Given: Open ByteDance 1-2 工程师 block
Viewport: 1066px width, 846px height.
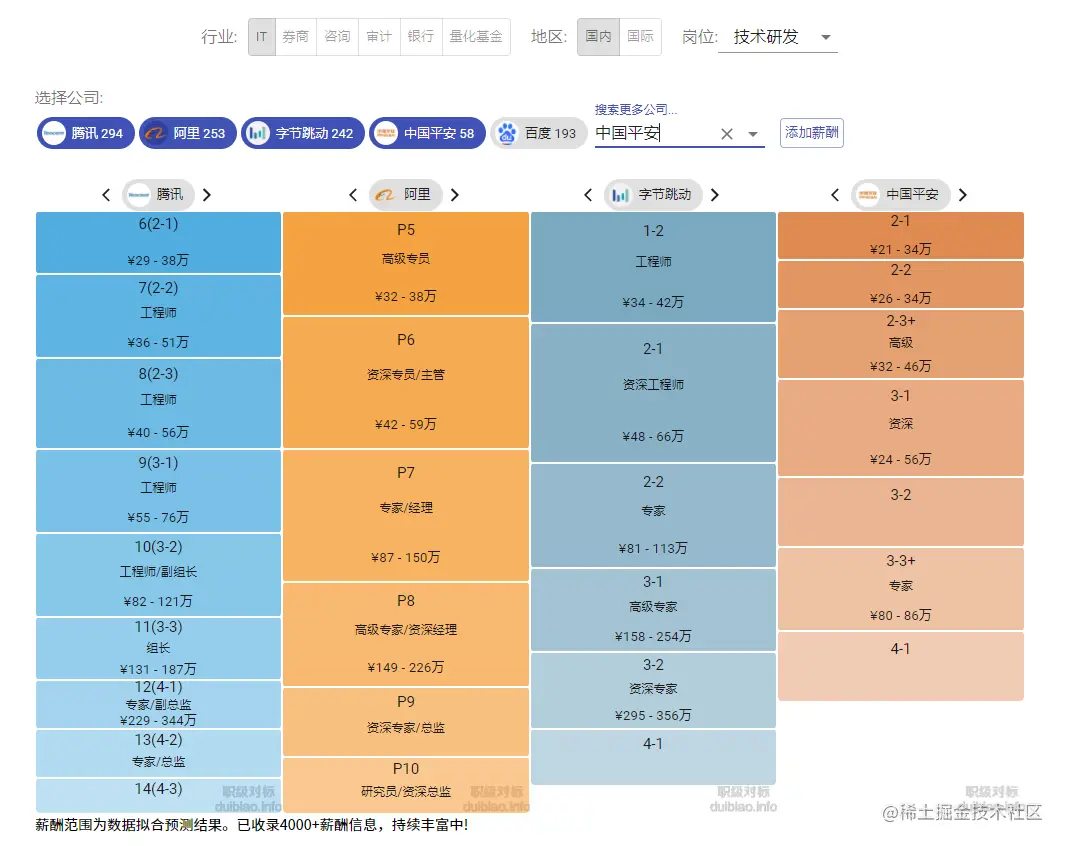Looking at the screenshot, I should tap(653, 267).
